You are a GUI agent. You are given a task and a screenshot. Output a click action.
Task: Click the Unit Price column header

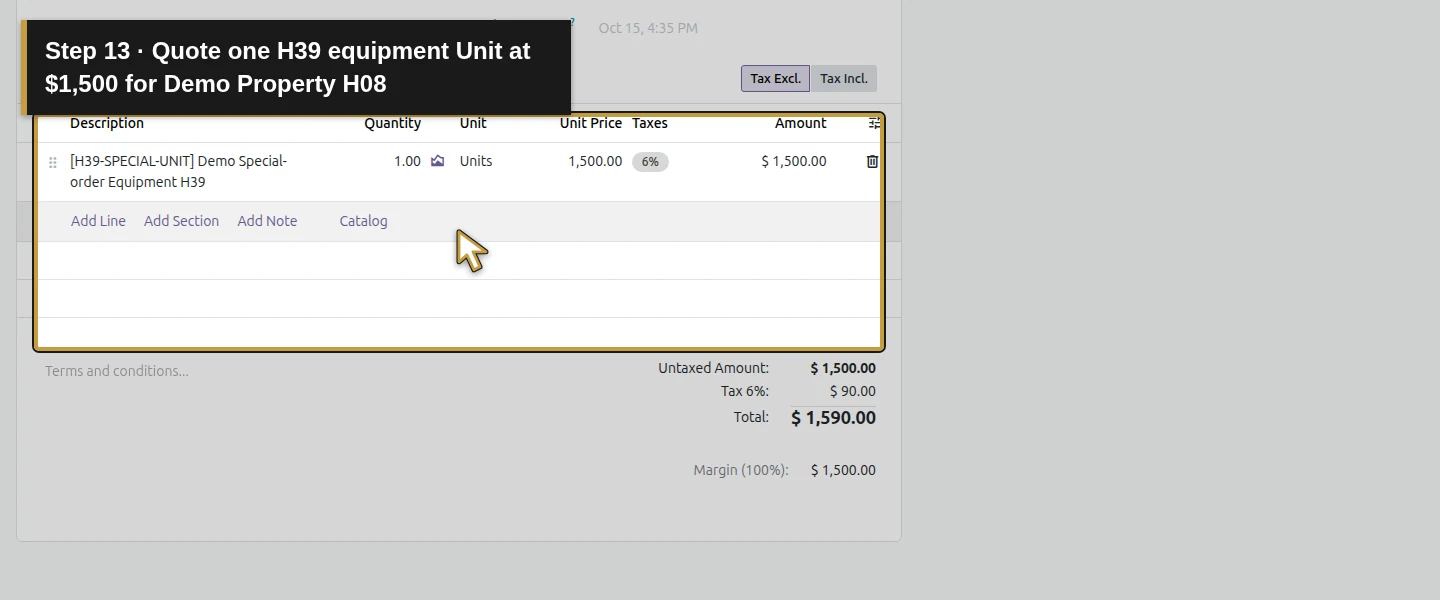(591, 123)
